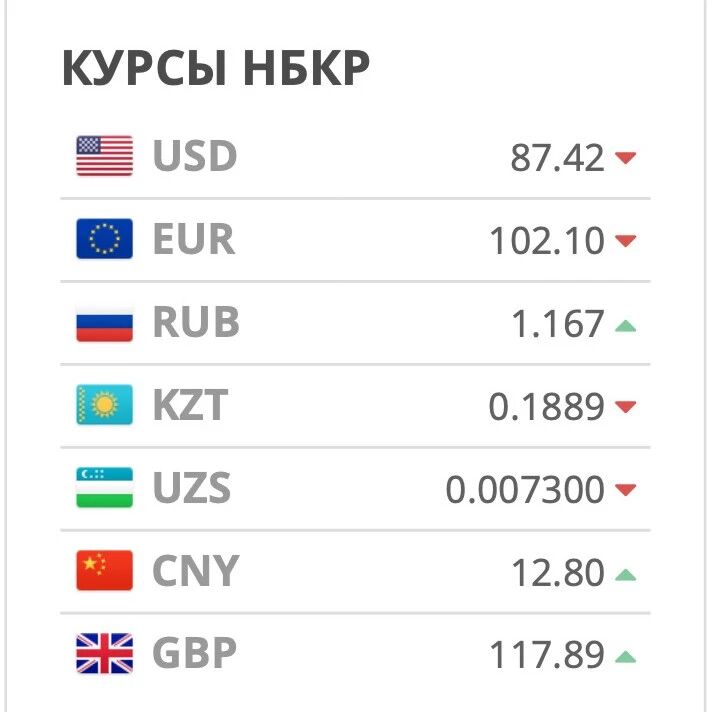Select the USD currency label
This screenshot has width=714, height=712.
point(195,156)
